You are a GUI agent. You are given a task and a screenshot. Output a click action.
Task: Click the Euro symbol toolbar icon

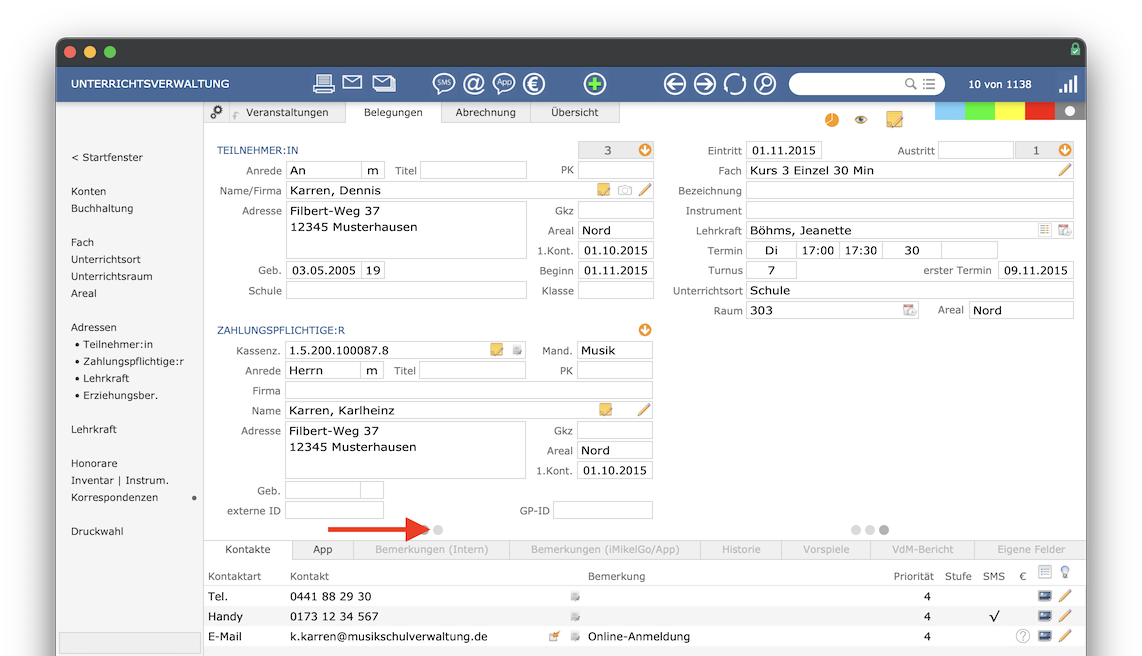click(x=534, y=84)
